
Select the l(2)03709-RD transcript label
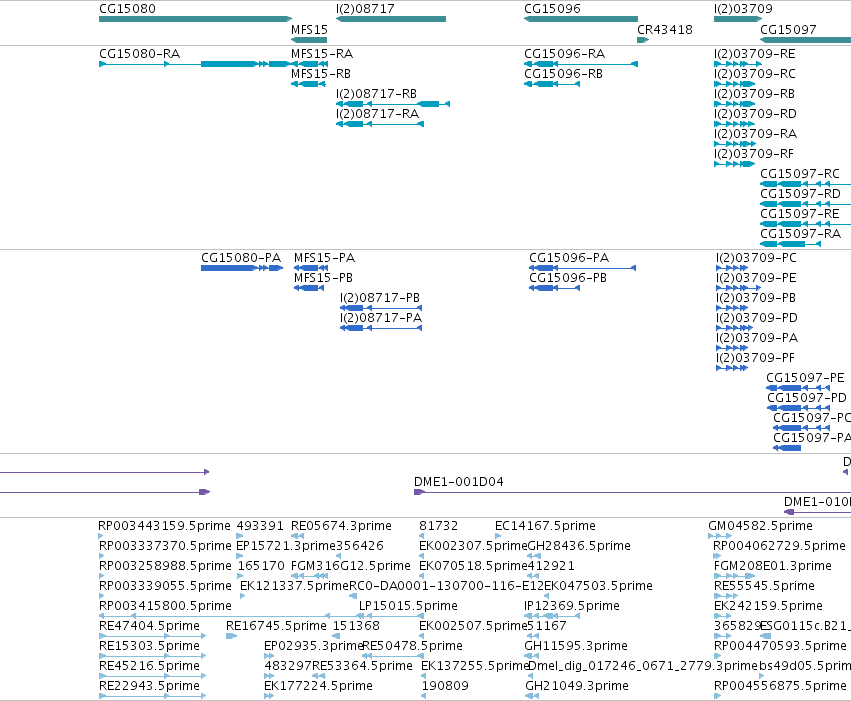[755, 114]
